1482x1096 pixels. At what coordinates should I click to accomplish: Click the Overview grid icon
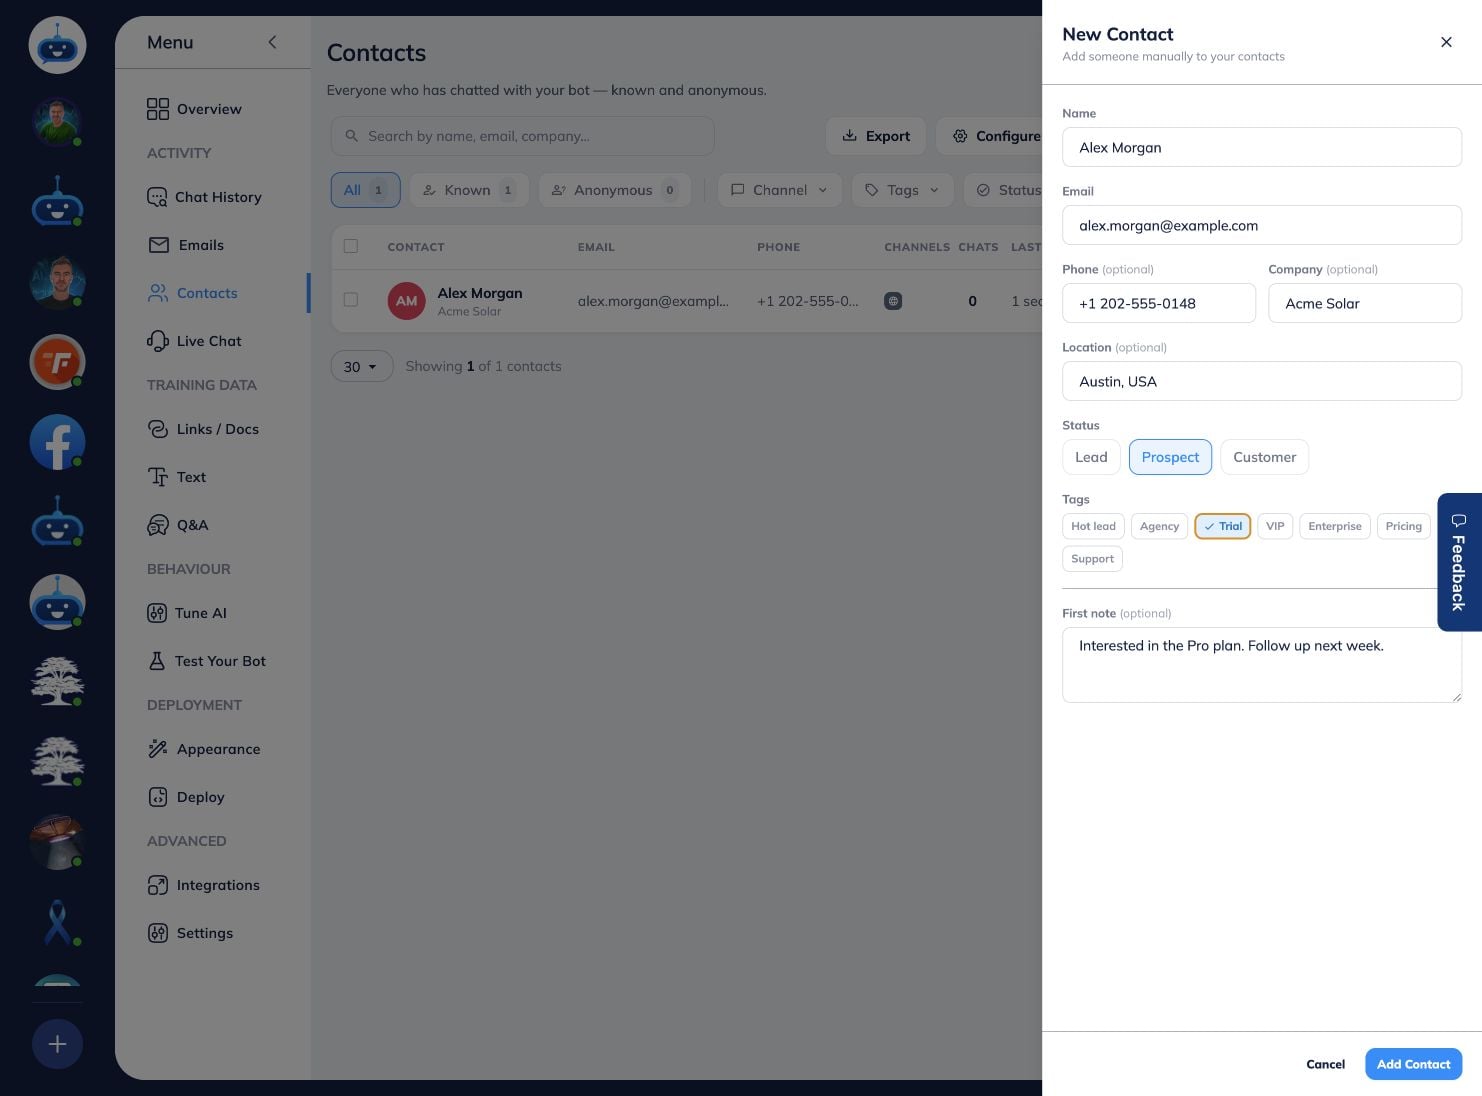[158, 109]
